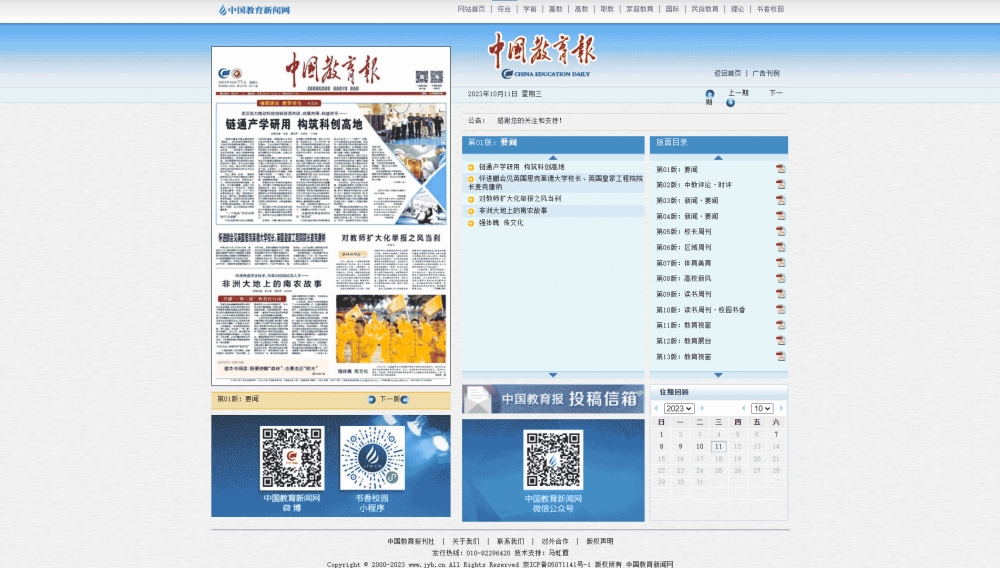
Task: Open PDF icon for 第09版 读书周刊
Action: point(780,294)
